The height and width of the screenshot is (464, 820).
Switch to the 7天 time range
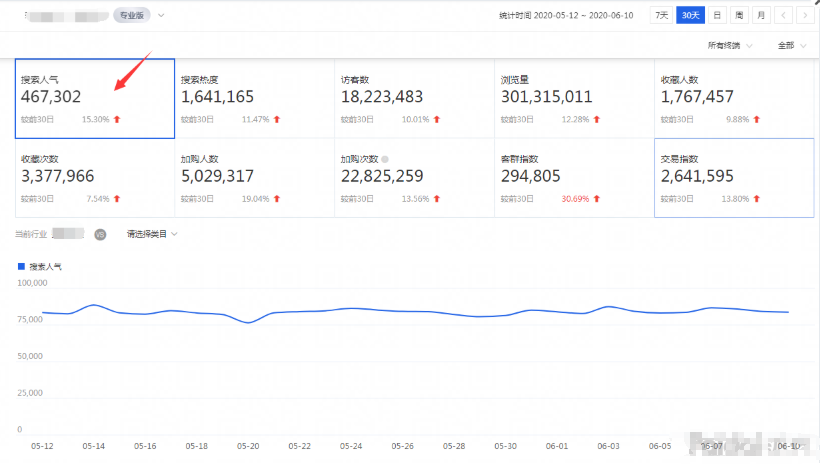tap(662, 15)
